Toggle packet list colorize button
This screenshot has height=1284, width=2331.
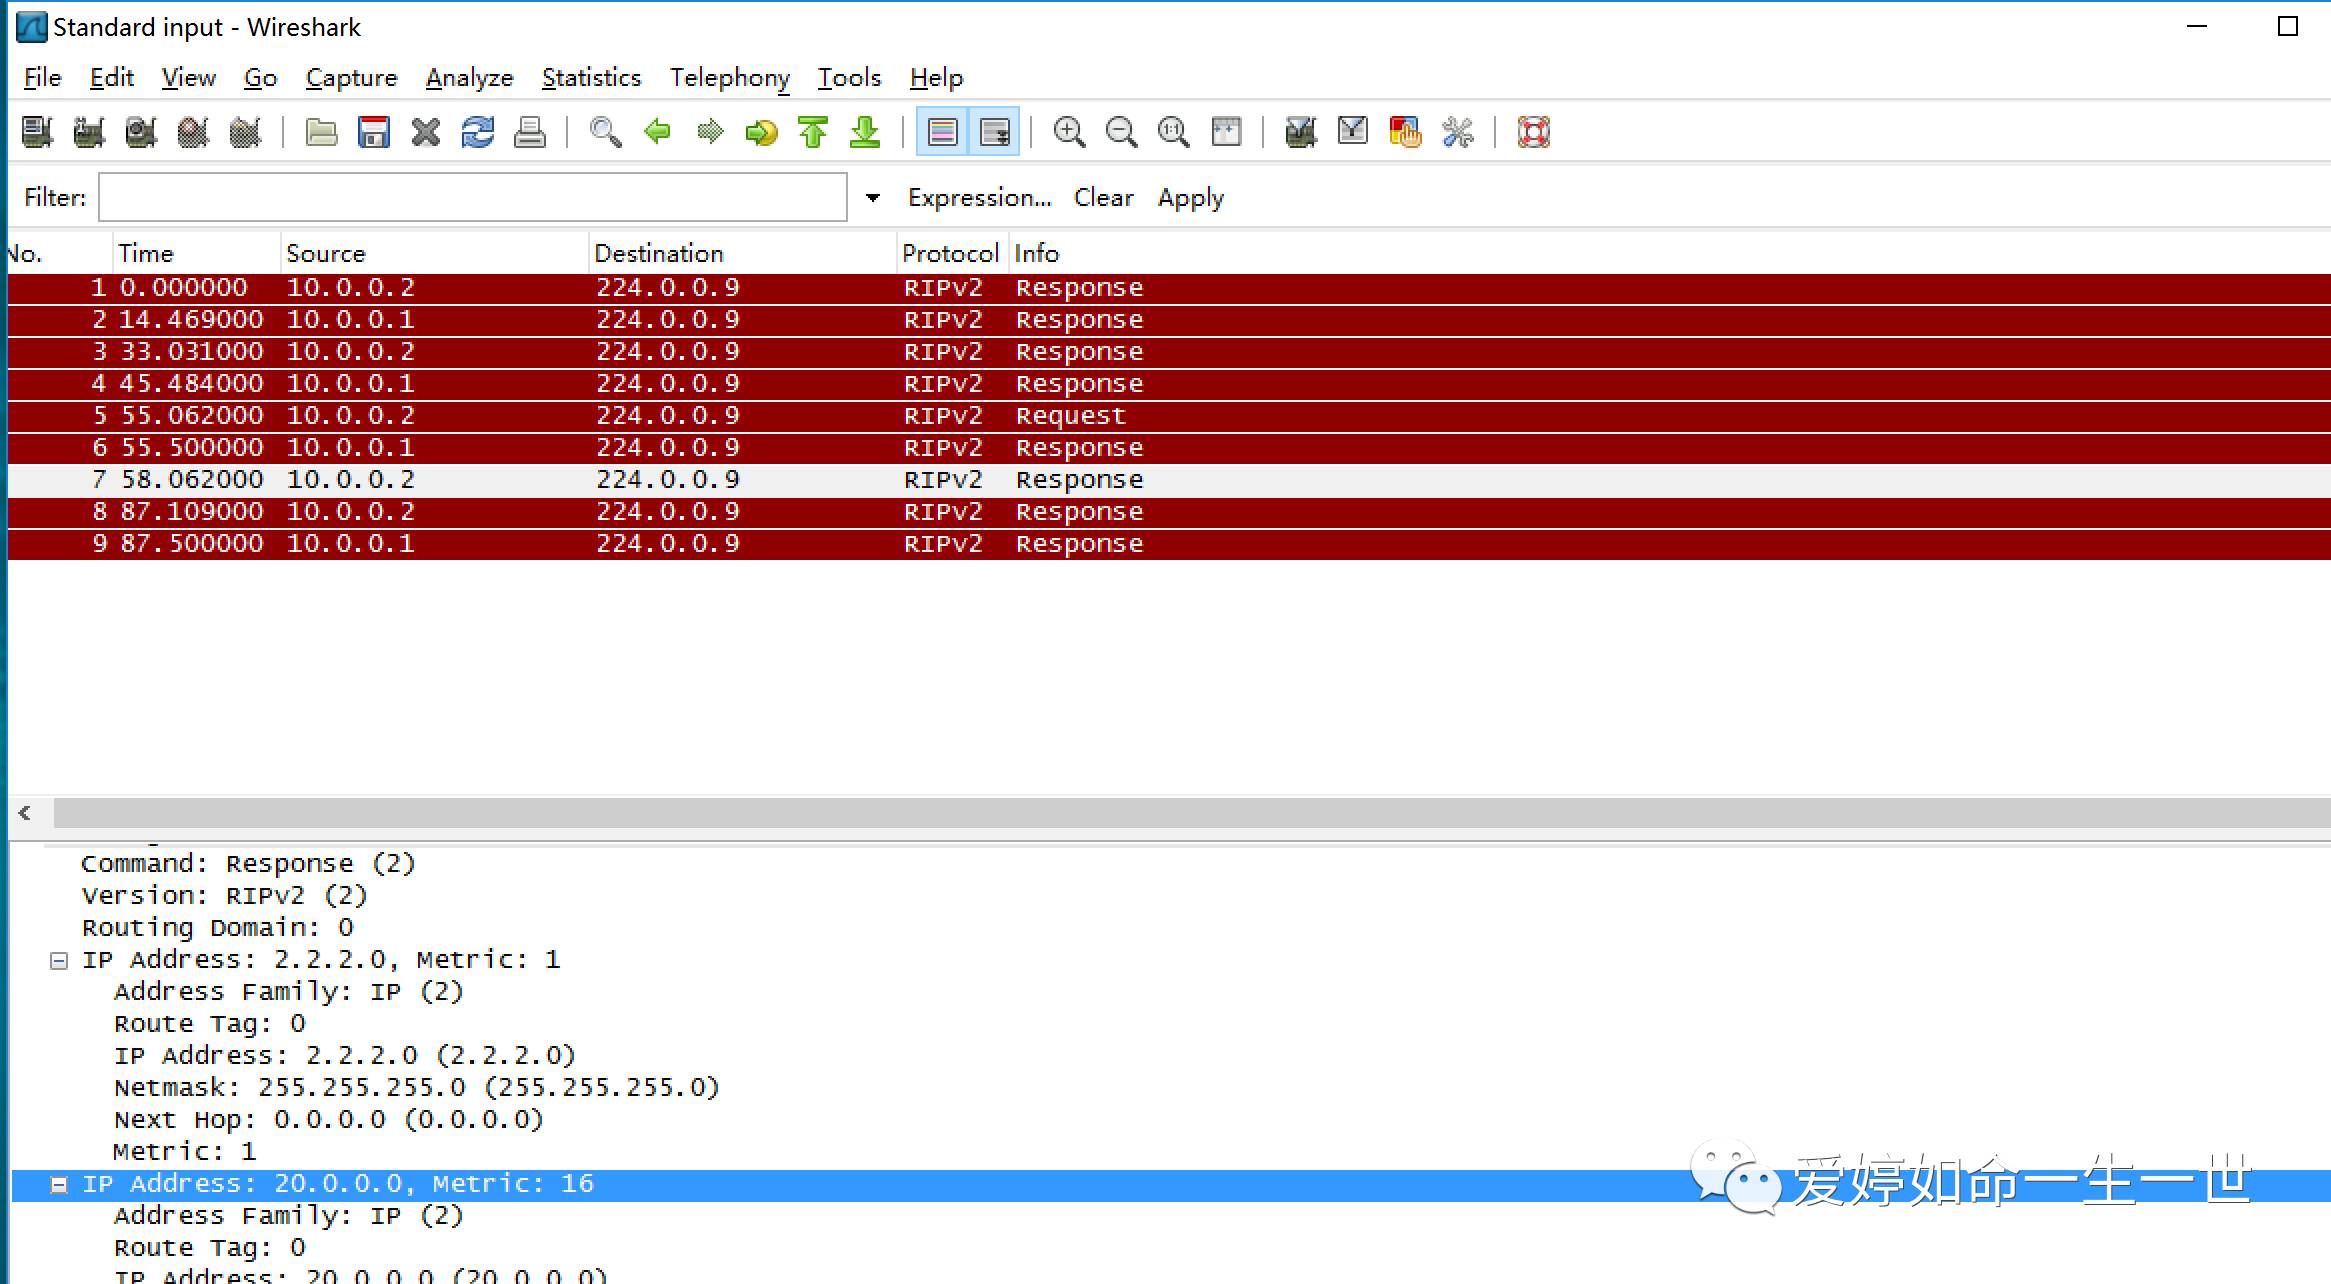click(942, 132)
